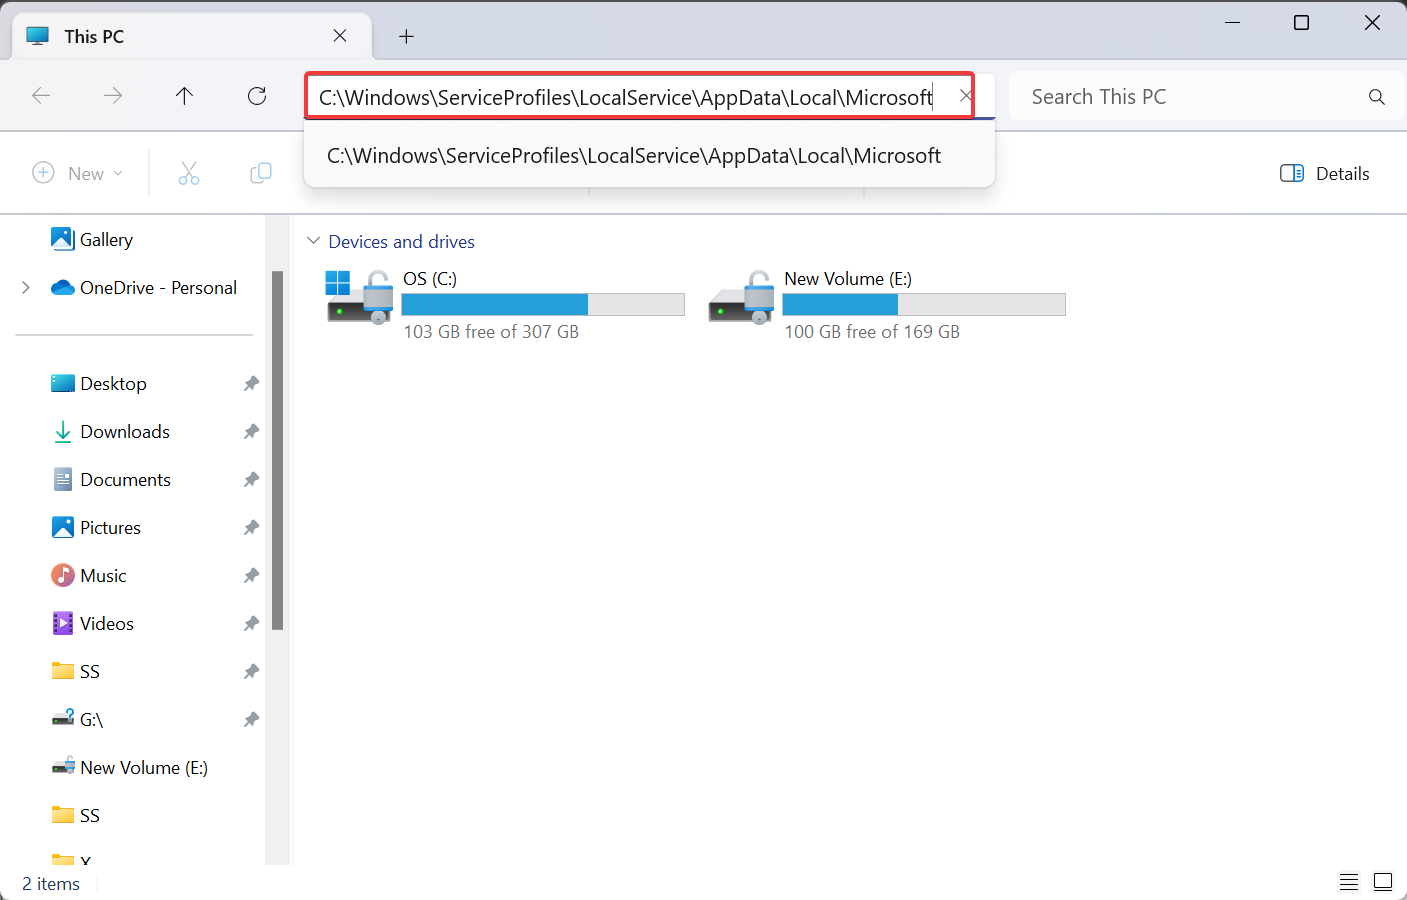Click the Search This PC box
The image size is (1407, 900).
[1190, 97]
